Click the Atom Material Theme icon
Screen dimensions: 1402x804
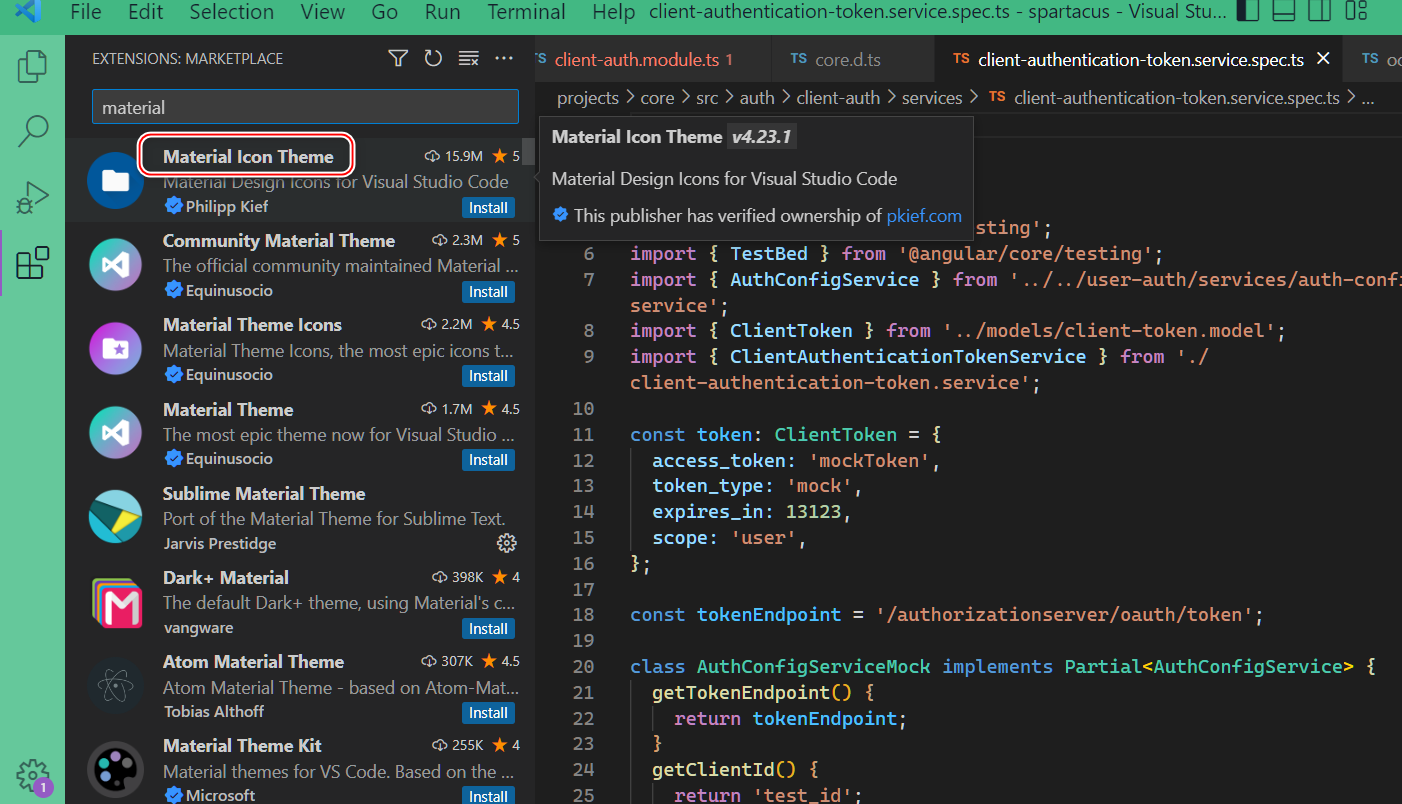(115, 686)
